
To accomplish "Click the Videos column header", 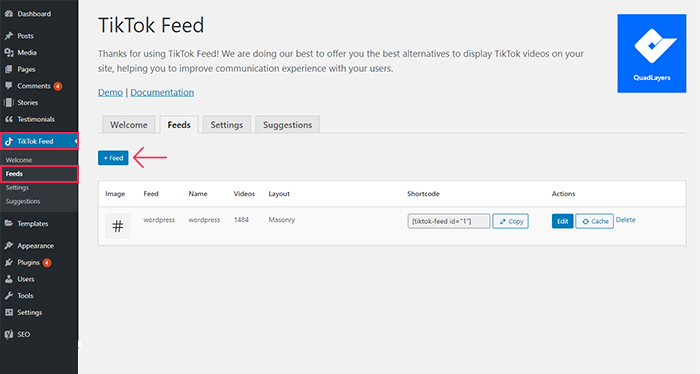I will tap(244, 194).
